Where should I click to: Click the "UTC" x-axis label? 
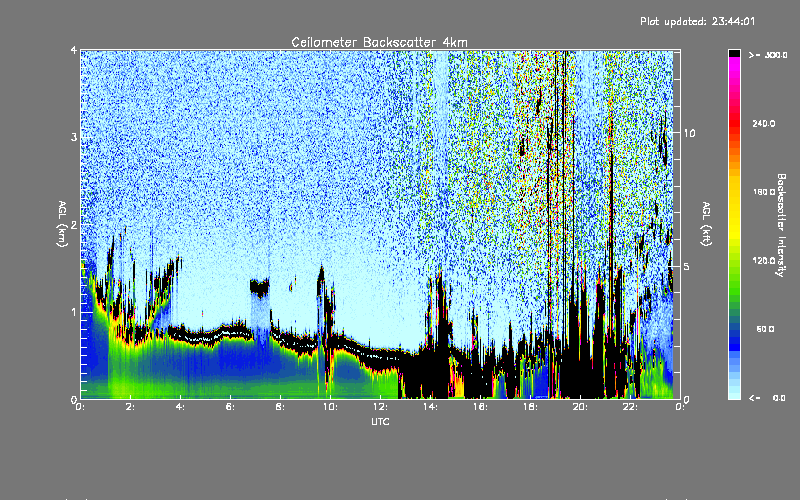(x=380, y=421)
